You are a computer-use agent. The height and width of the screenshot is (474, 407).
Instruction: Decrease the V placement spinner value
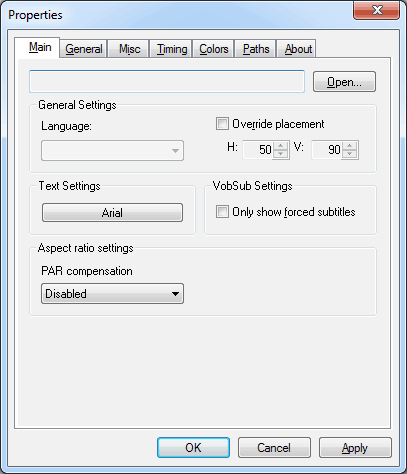click(350, 154)
